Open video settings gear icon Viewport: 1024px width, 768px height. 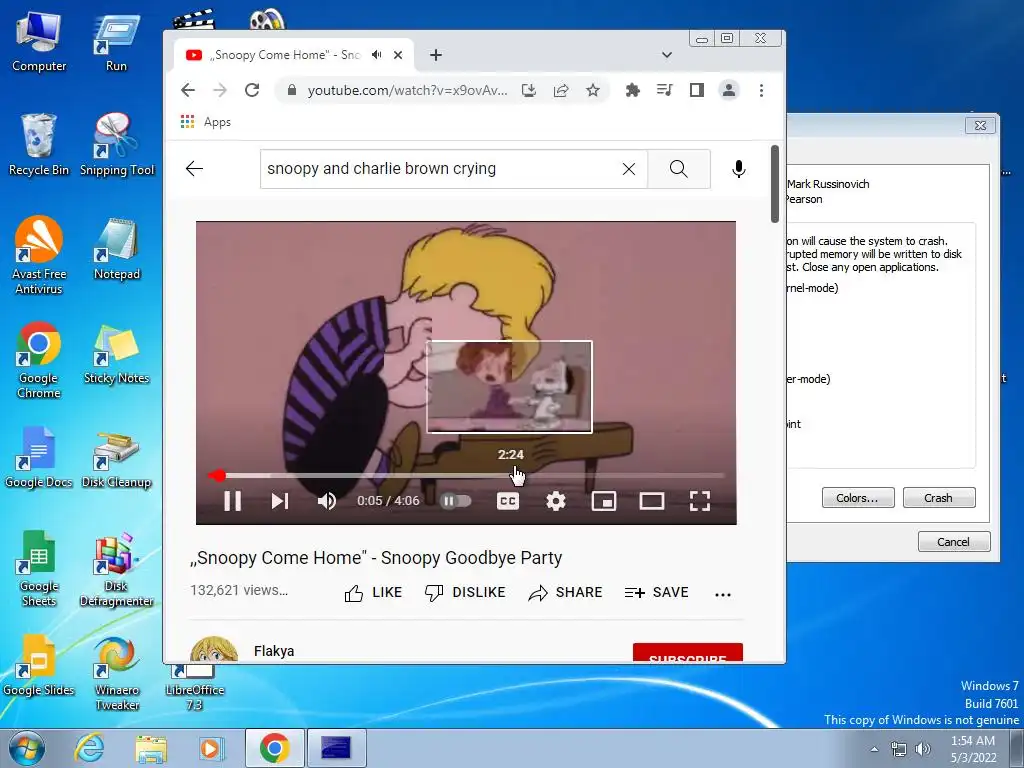coord(556,501)
